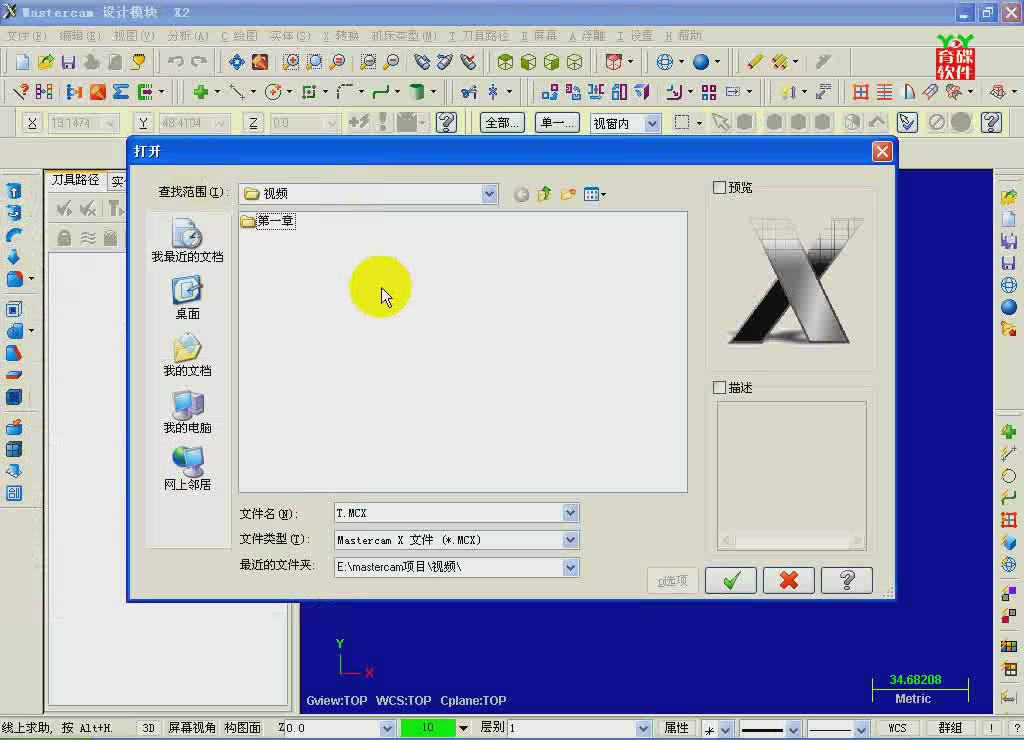
Task: Click the 全部 select all button
Action: (502, 123)
